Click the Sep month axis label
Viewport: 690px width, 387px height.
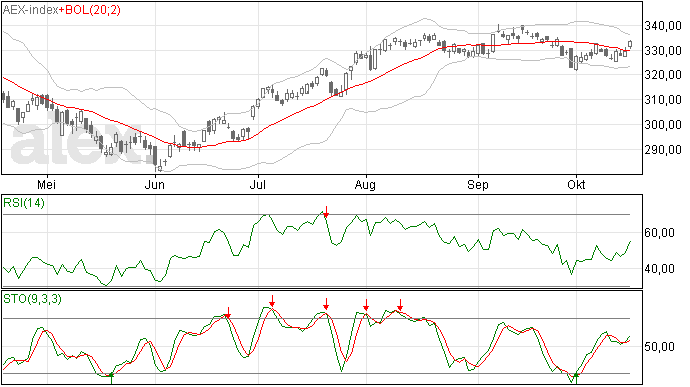(478, 184)
